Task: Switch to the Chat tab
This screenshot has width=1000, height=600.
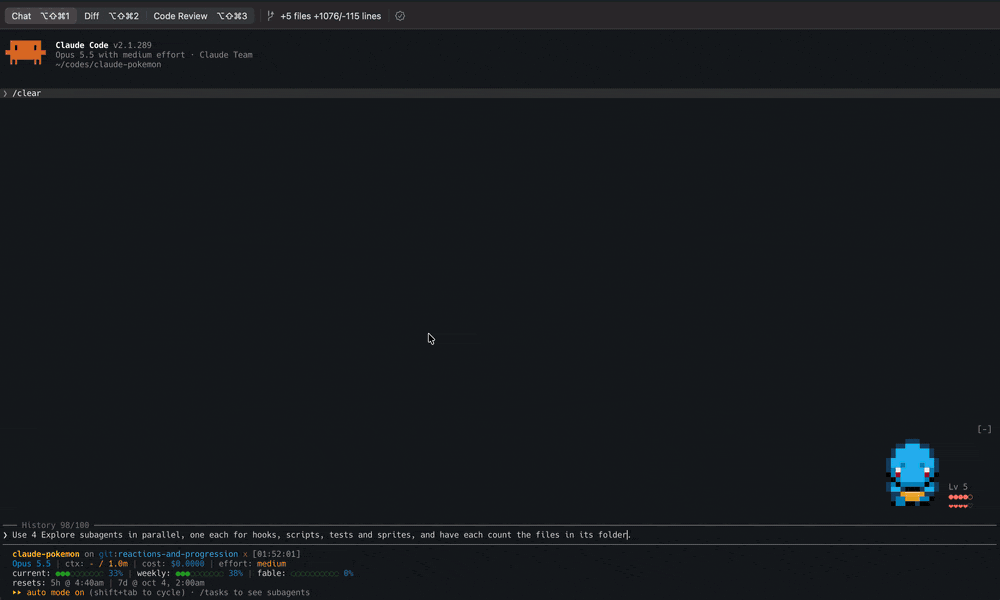Action: tap(40, 16)
